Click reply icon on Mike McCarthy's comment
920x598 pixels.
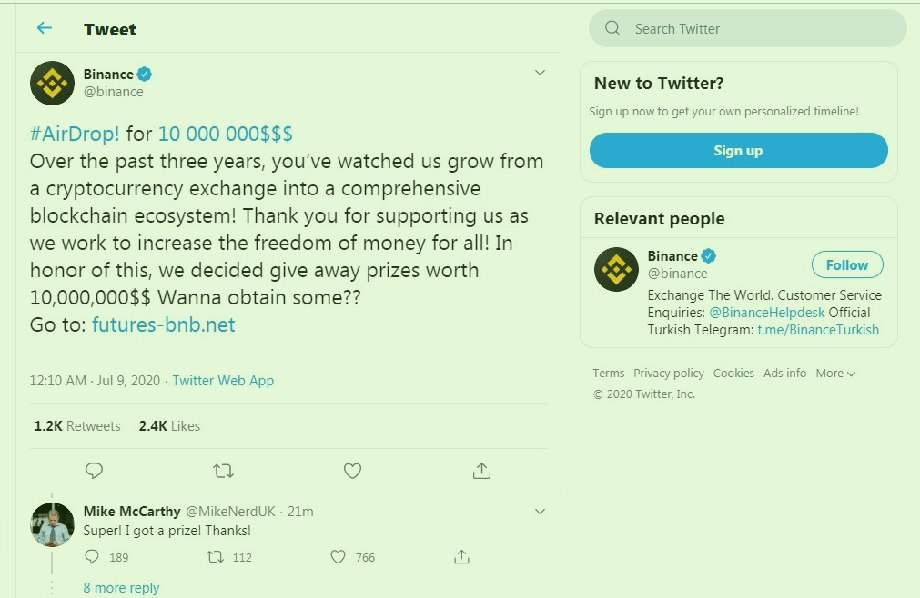[92, 557]
